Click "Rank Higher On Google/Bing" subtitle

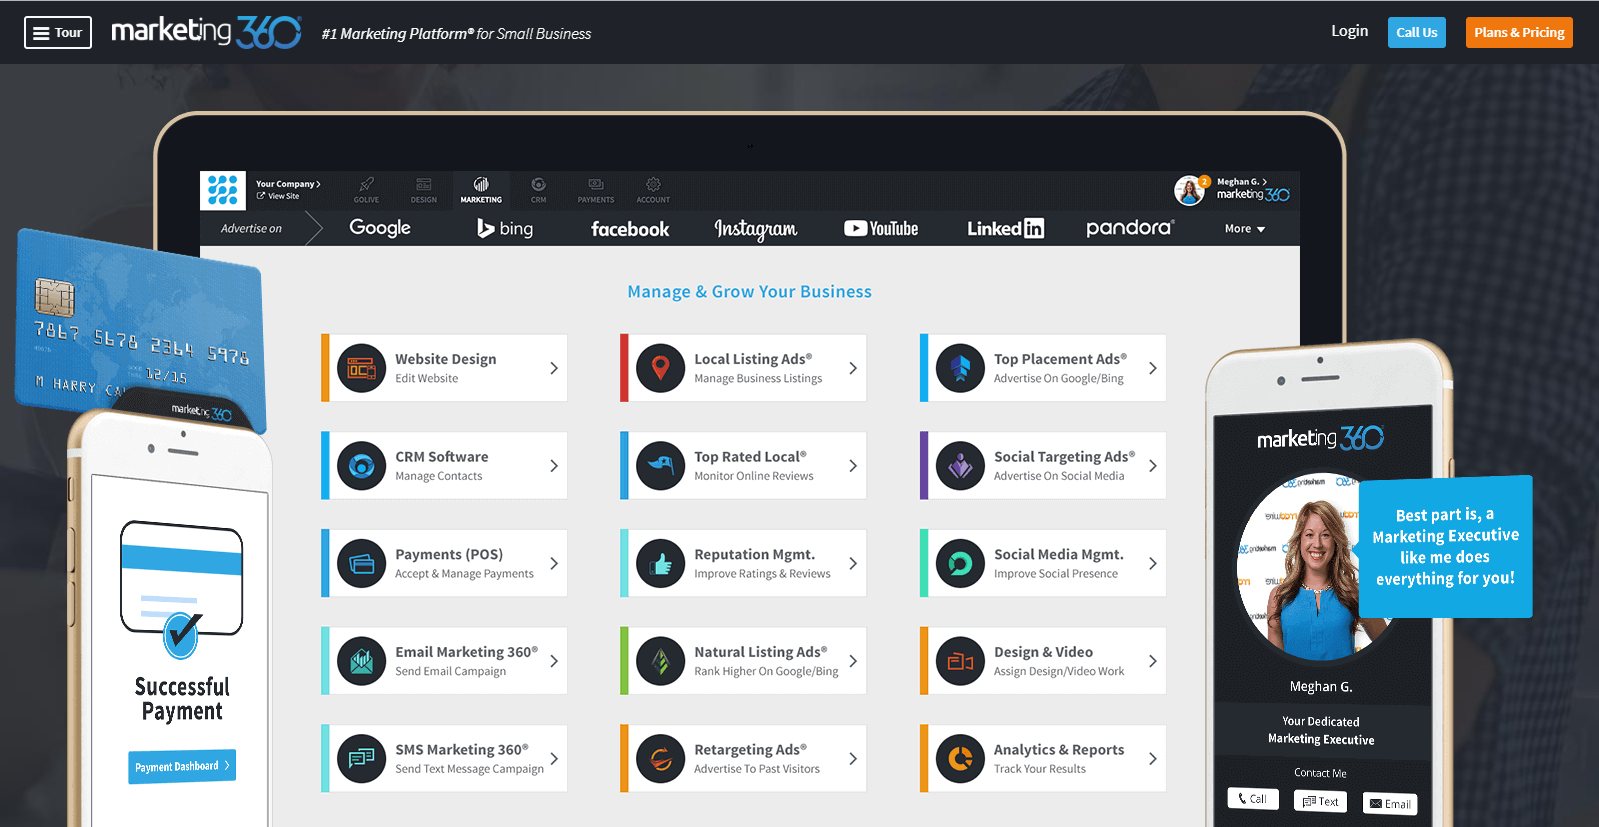766,671
